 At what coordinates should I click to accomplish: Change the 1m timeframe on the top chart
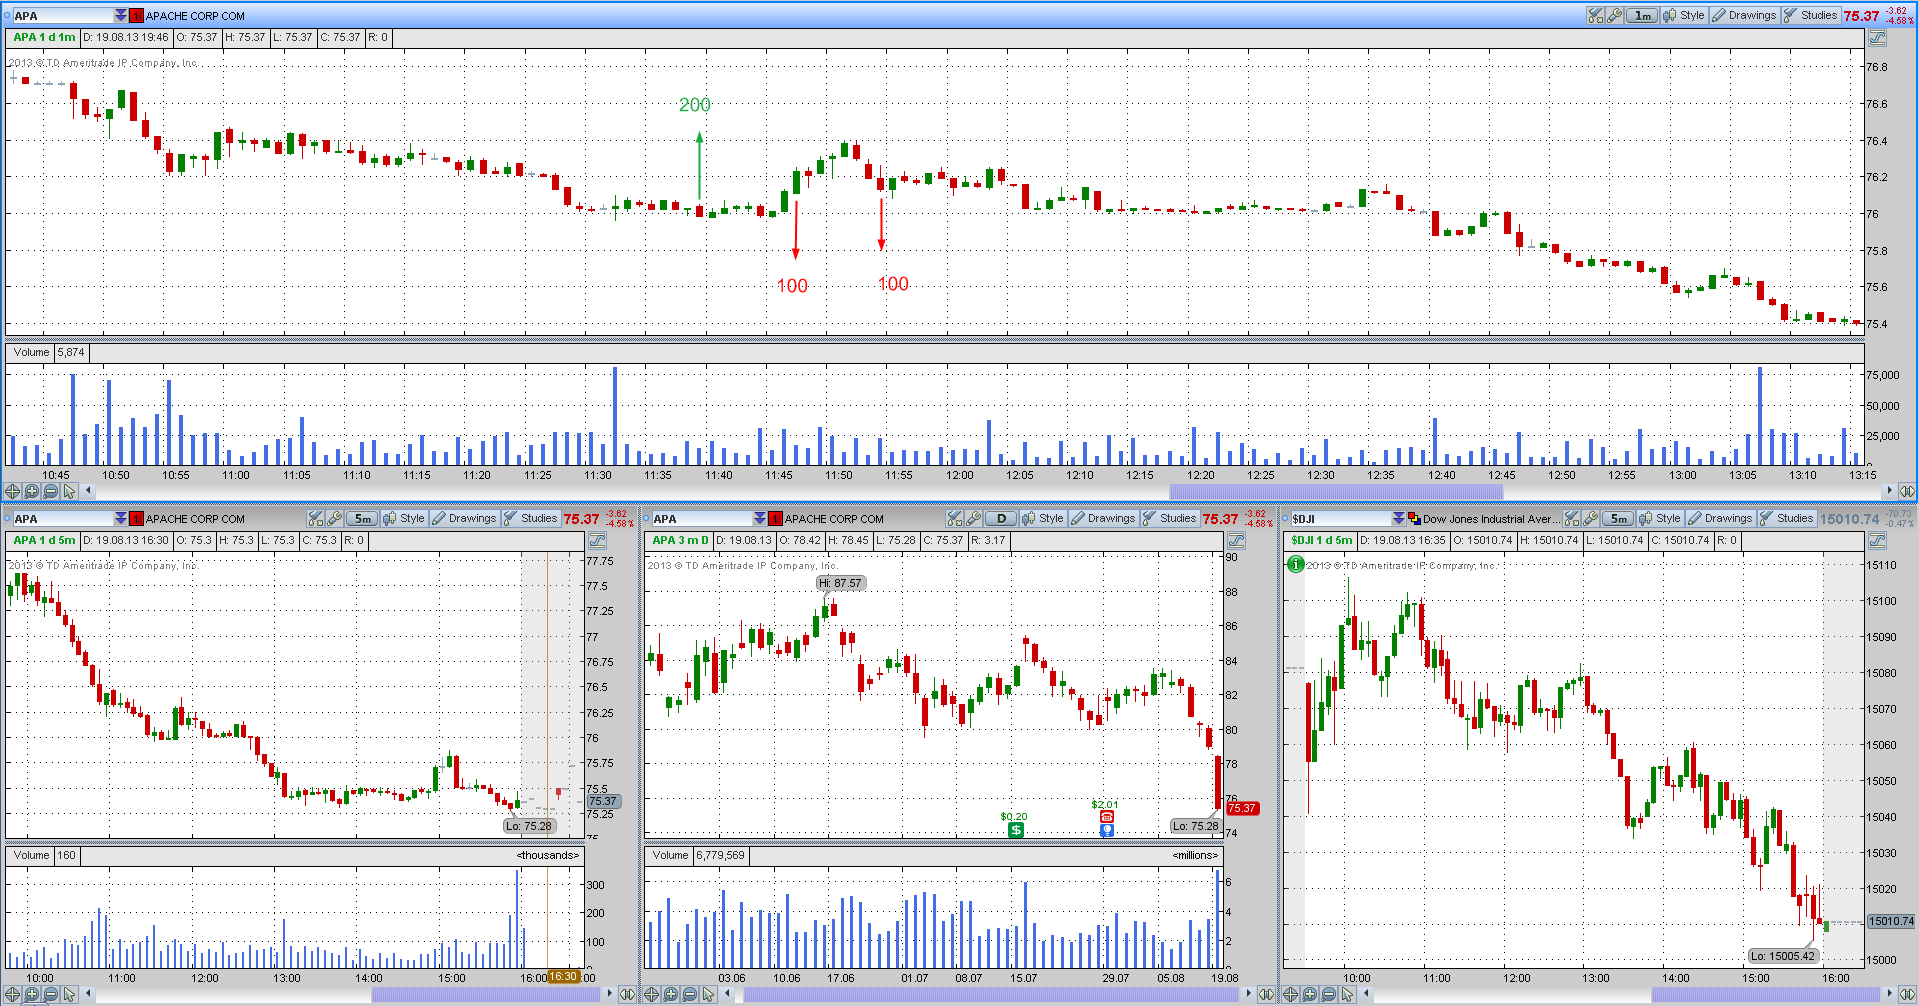point(1642,15)
